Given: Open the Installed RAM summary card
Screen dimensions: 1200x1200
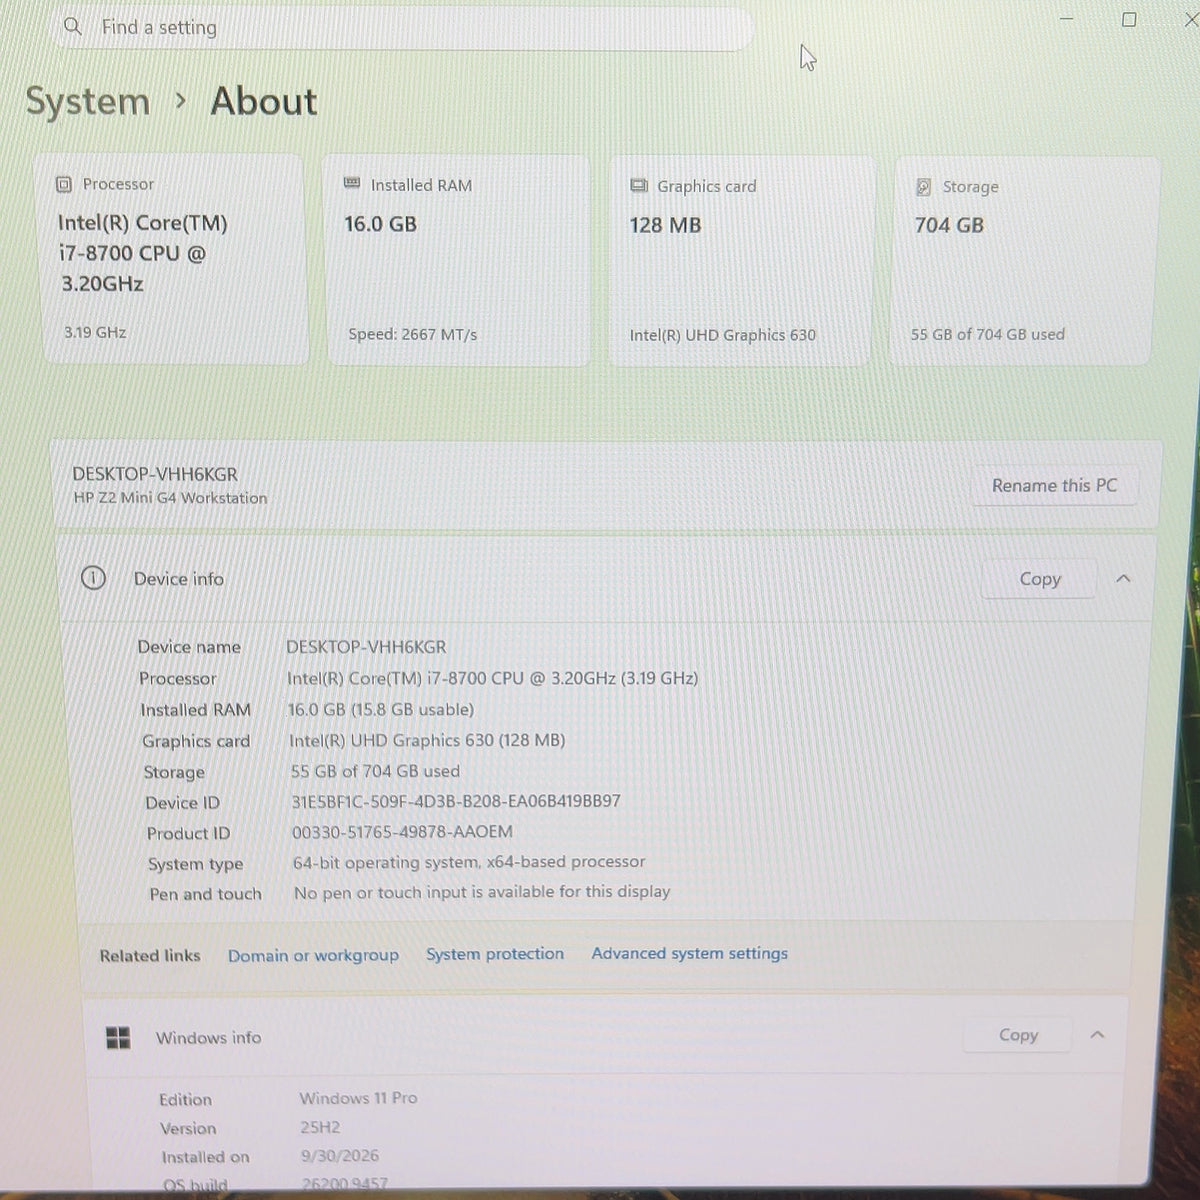Looking at the screenshot, I should 458,260.
